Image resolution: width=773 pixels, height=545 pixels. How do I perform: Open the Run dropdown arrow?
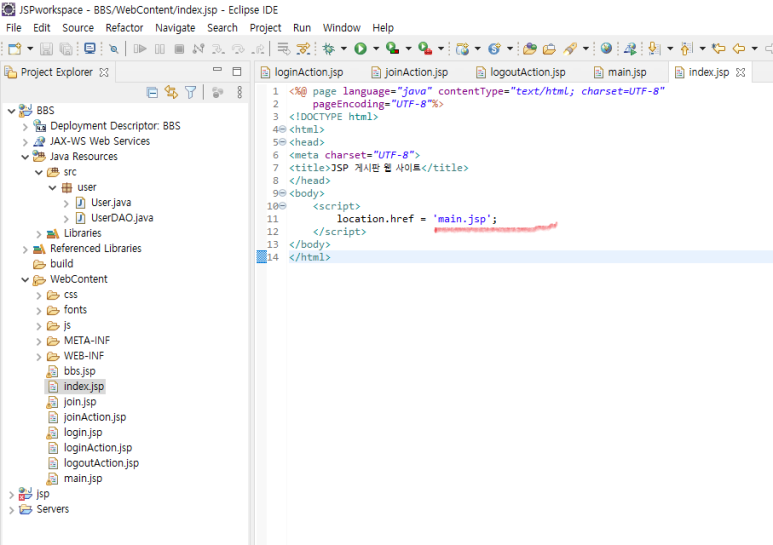tap(376, 48)
